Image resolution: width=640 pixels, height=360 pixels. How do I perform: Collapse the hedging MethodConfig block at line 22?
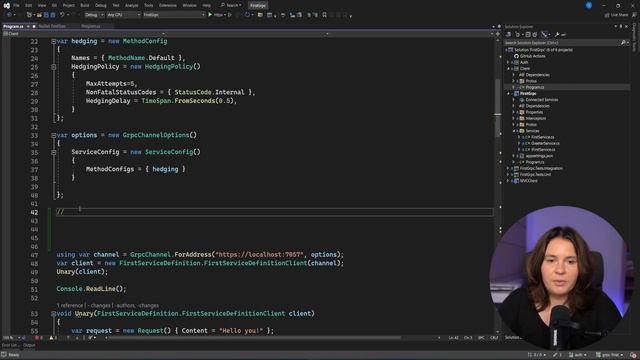click(x=53, y=41)
